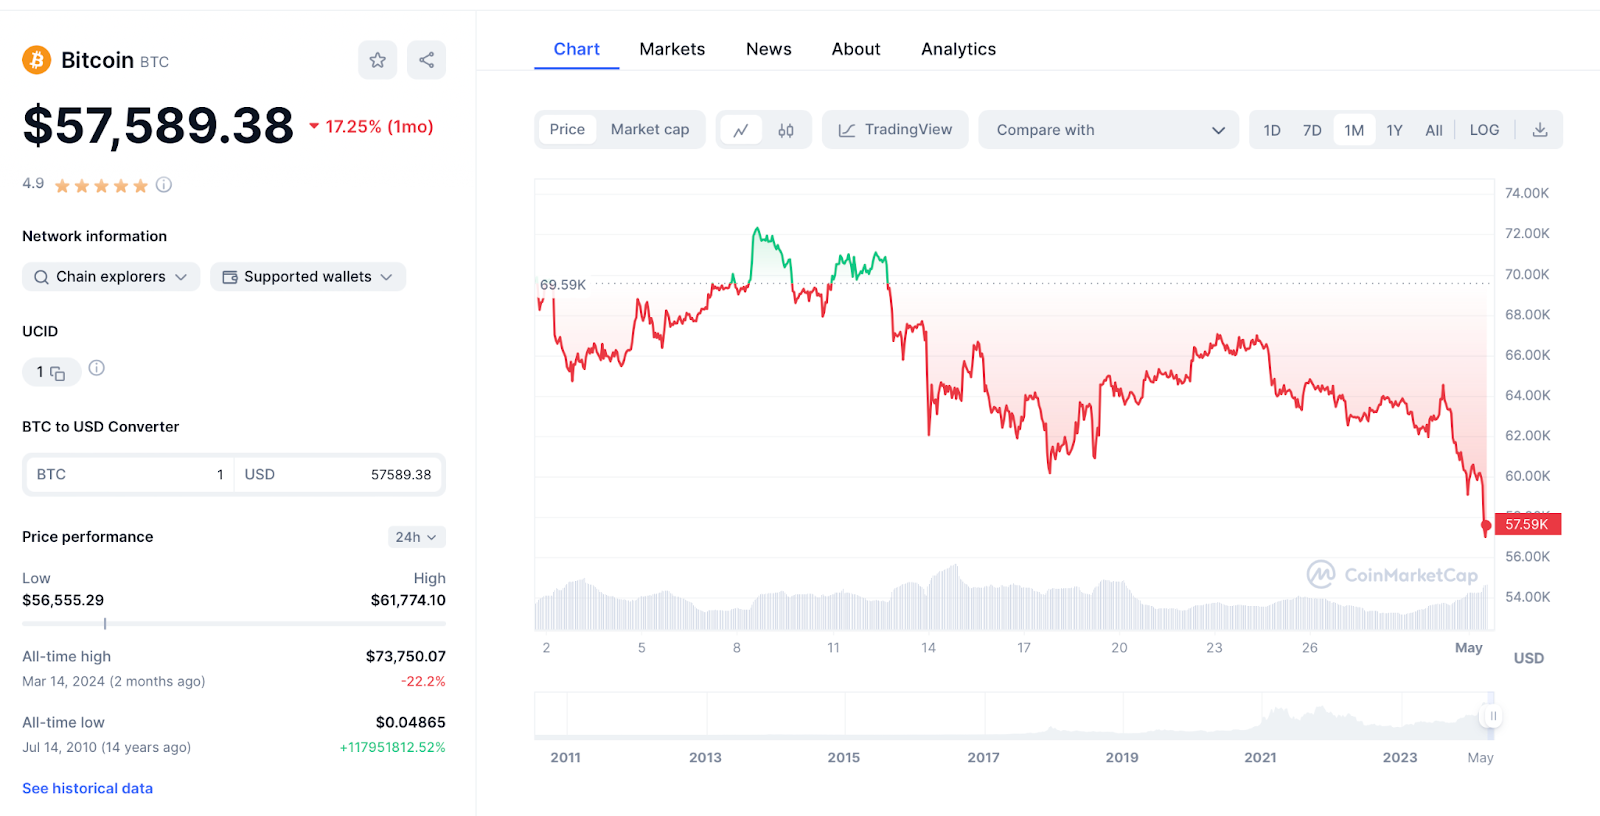The height and width of the screenshot is (816, 1600).
Task: Open the About tab
Action: click(856, 49)
